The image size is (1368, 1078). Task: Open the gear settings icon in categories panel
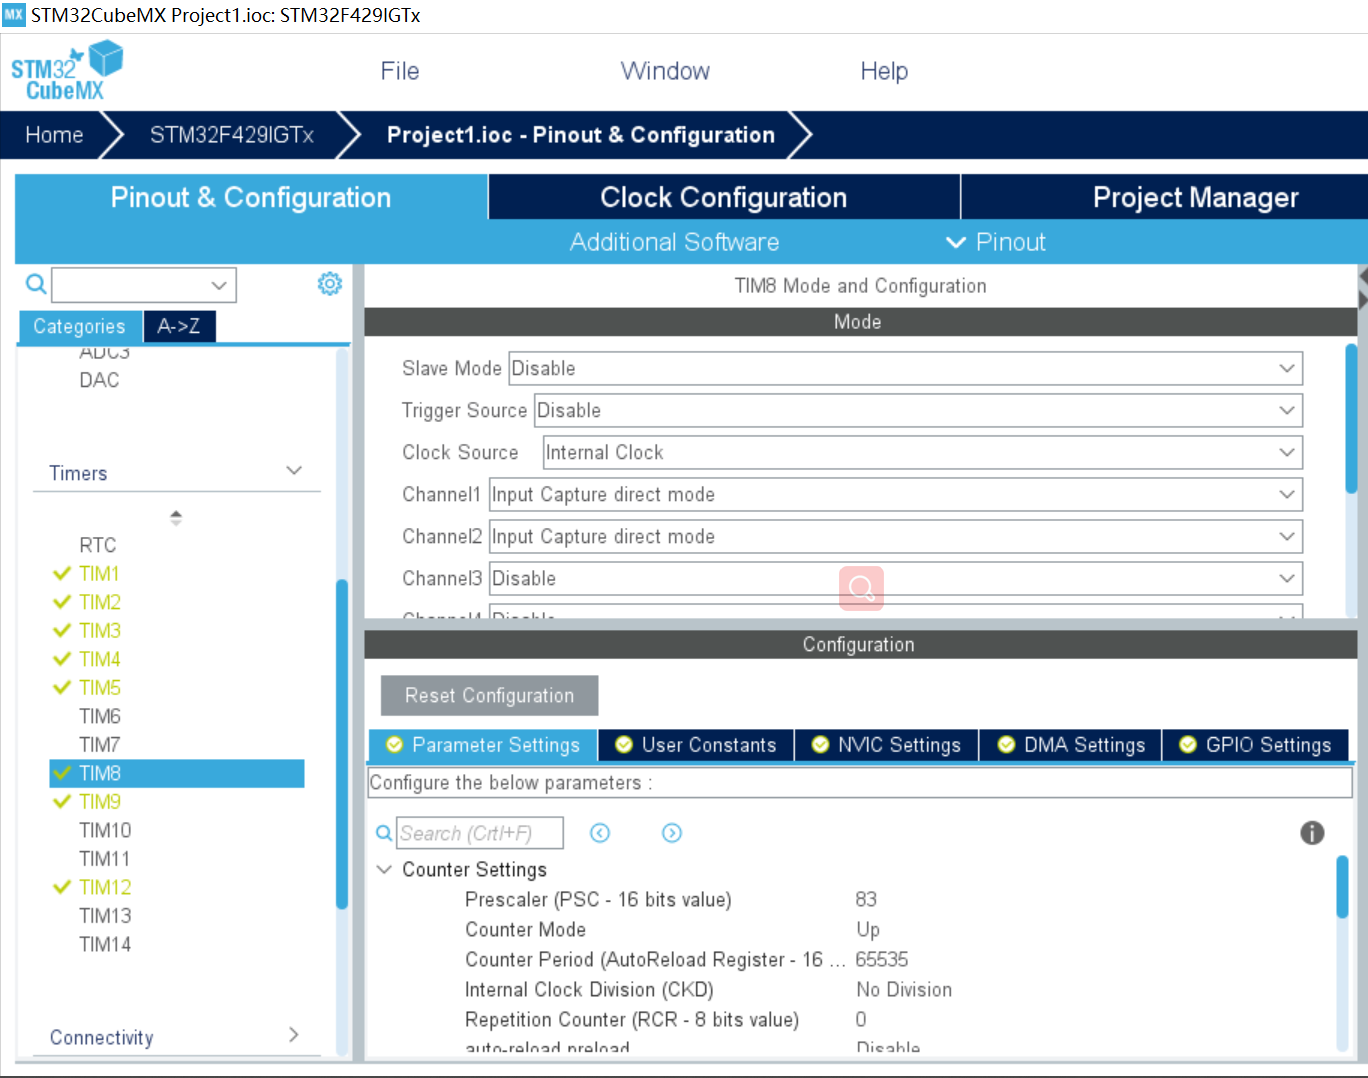point(330,284)
